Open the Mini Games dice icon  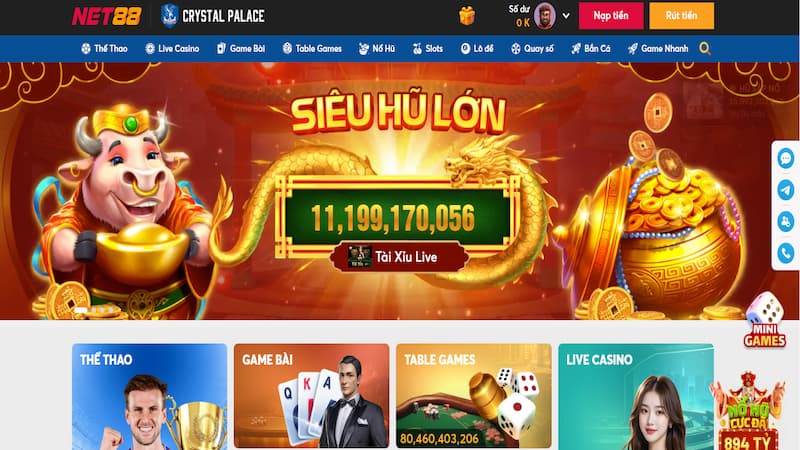764,320
